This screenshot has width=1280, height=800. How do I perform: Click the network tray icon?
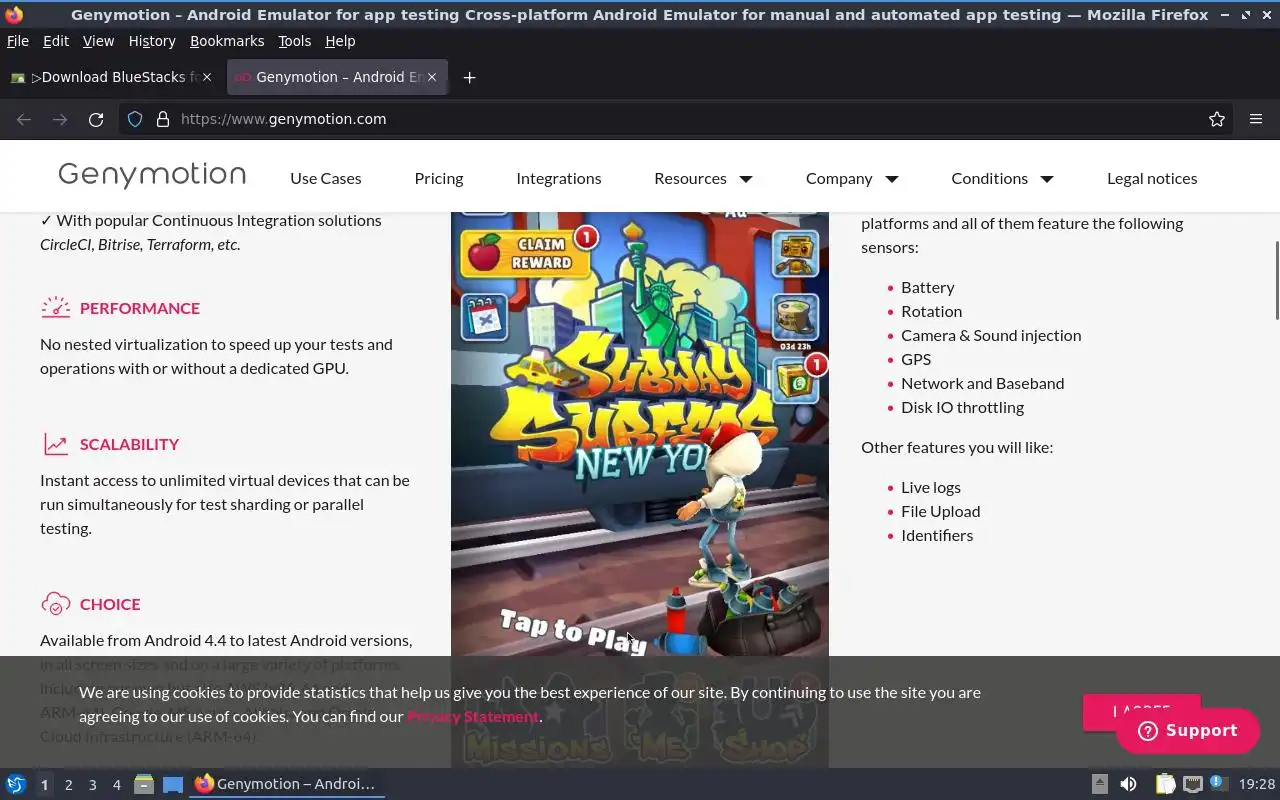(x=1192, y=784)
